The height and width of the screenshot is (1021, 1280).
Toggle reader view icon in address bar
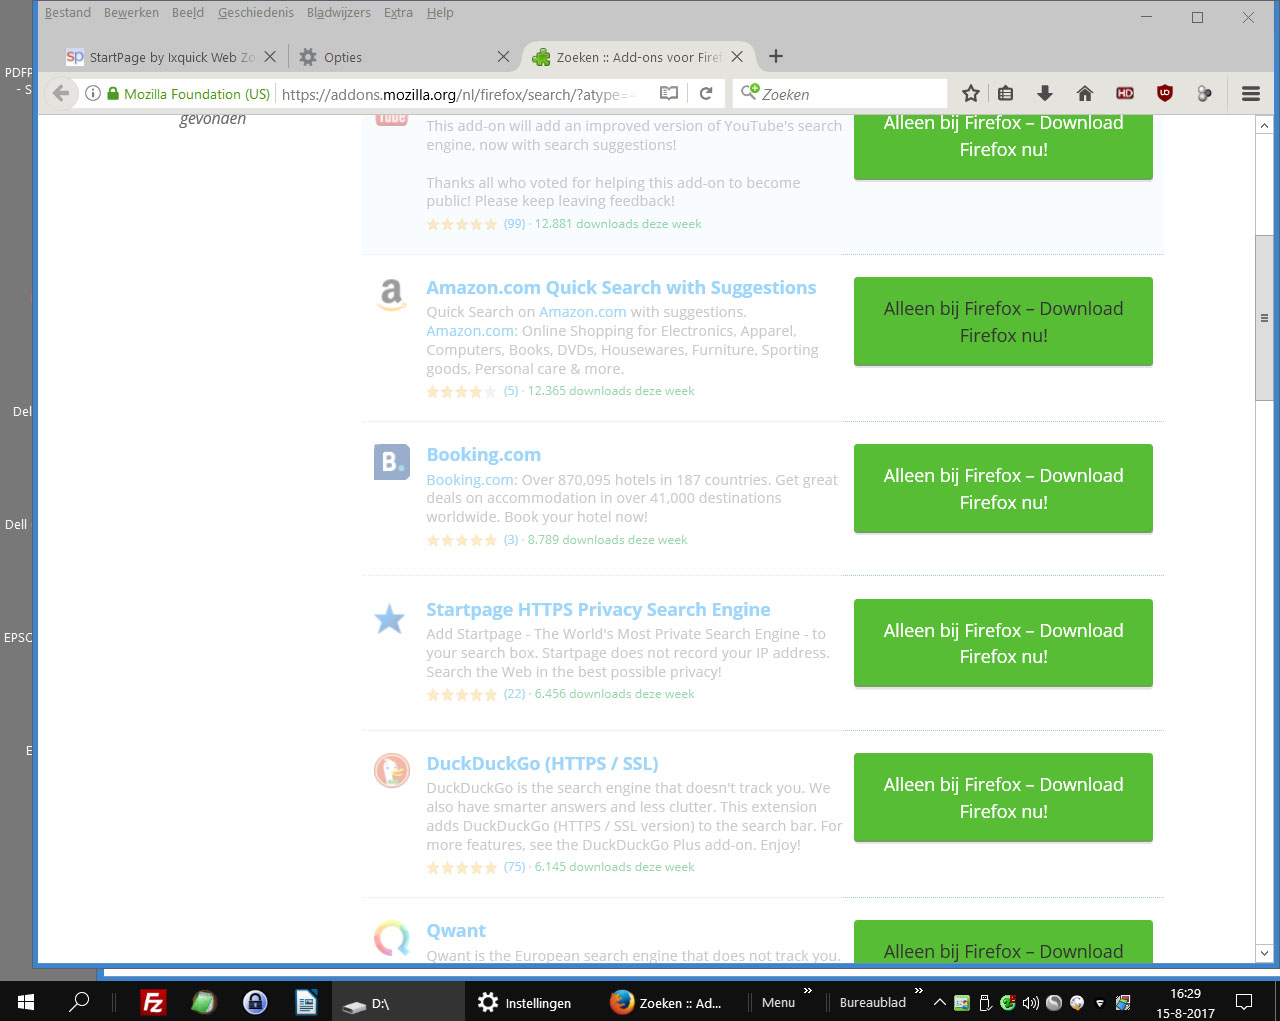[669, 93]
